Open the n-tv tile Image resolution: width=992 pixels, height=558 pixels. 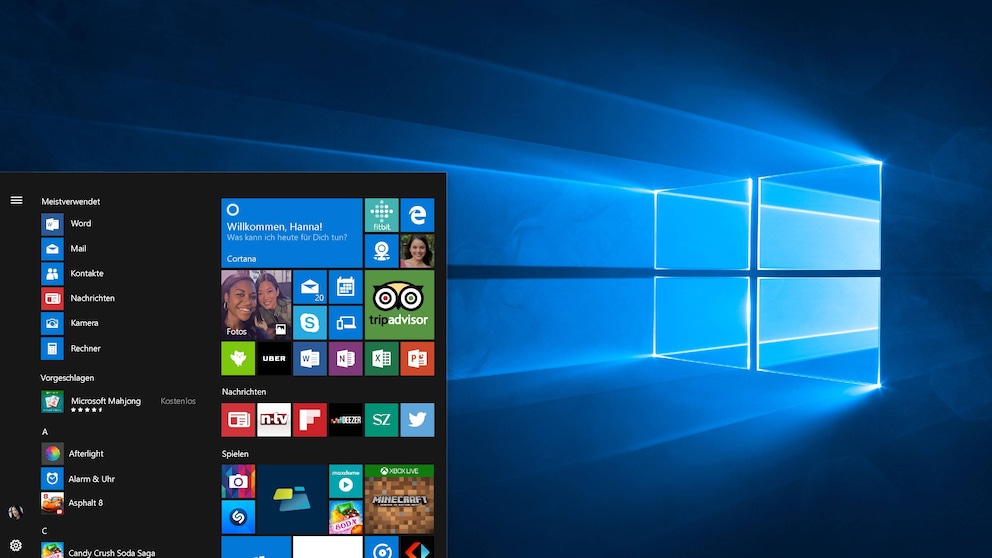click(274, 420)
